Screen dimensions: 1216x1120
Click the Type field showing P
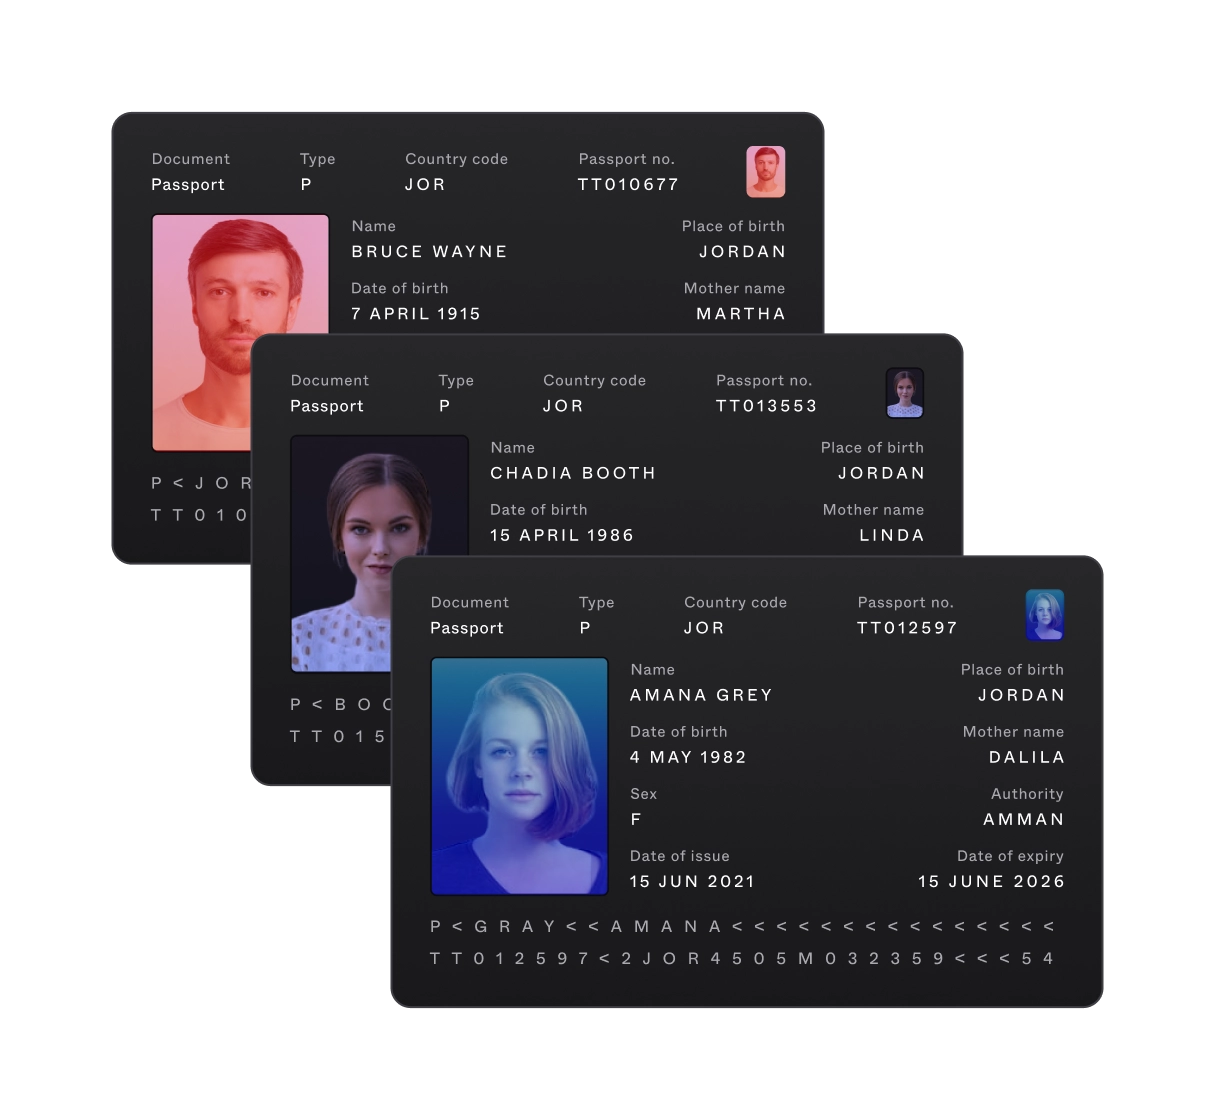tap(585, 628)
